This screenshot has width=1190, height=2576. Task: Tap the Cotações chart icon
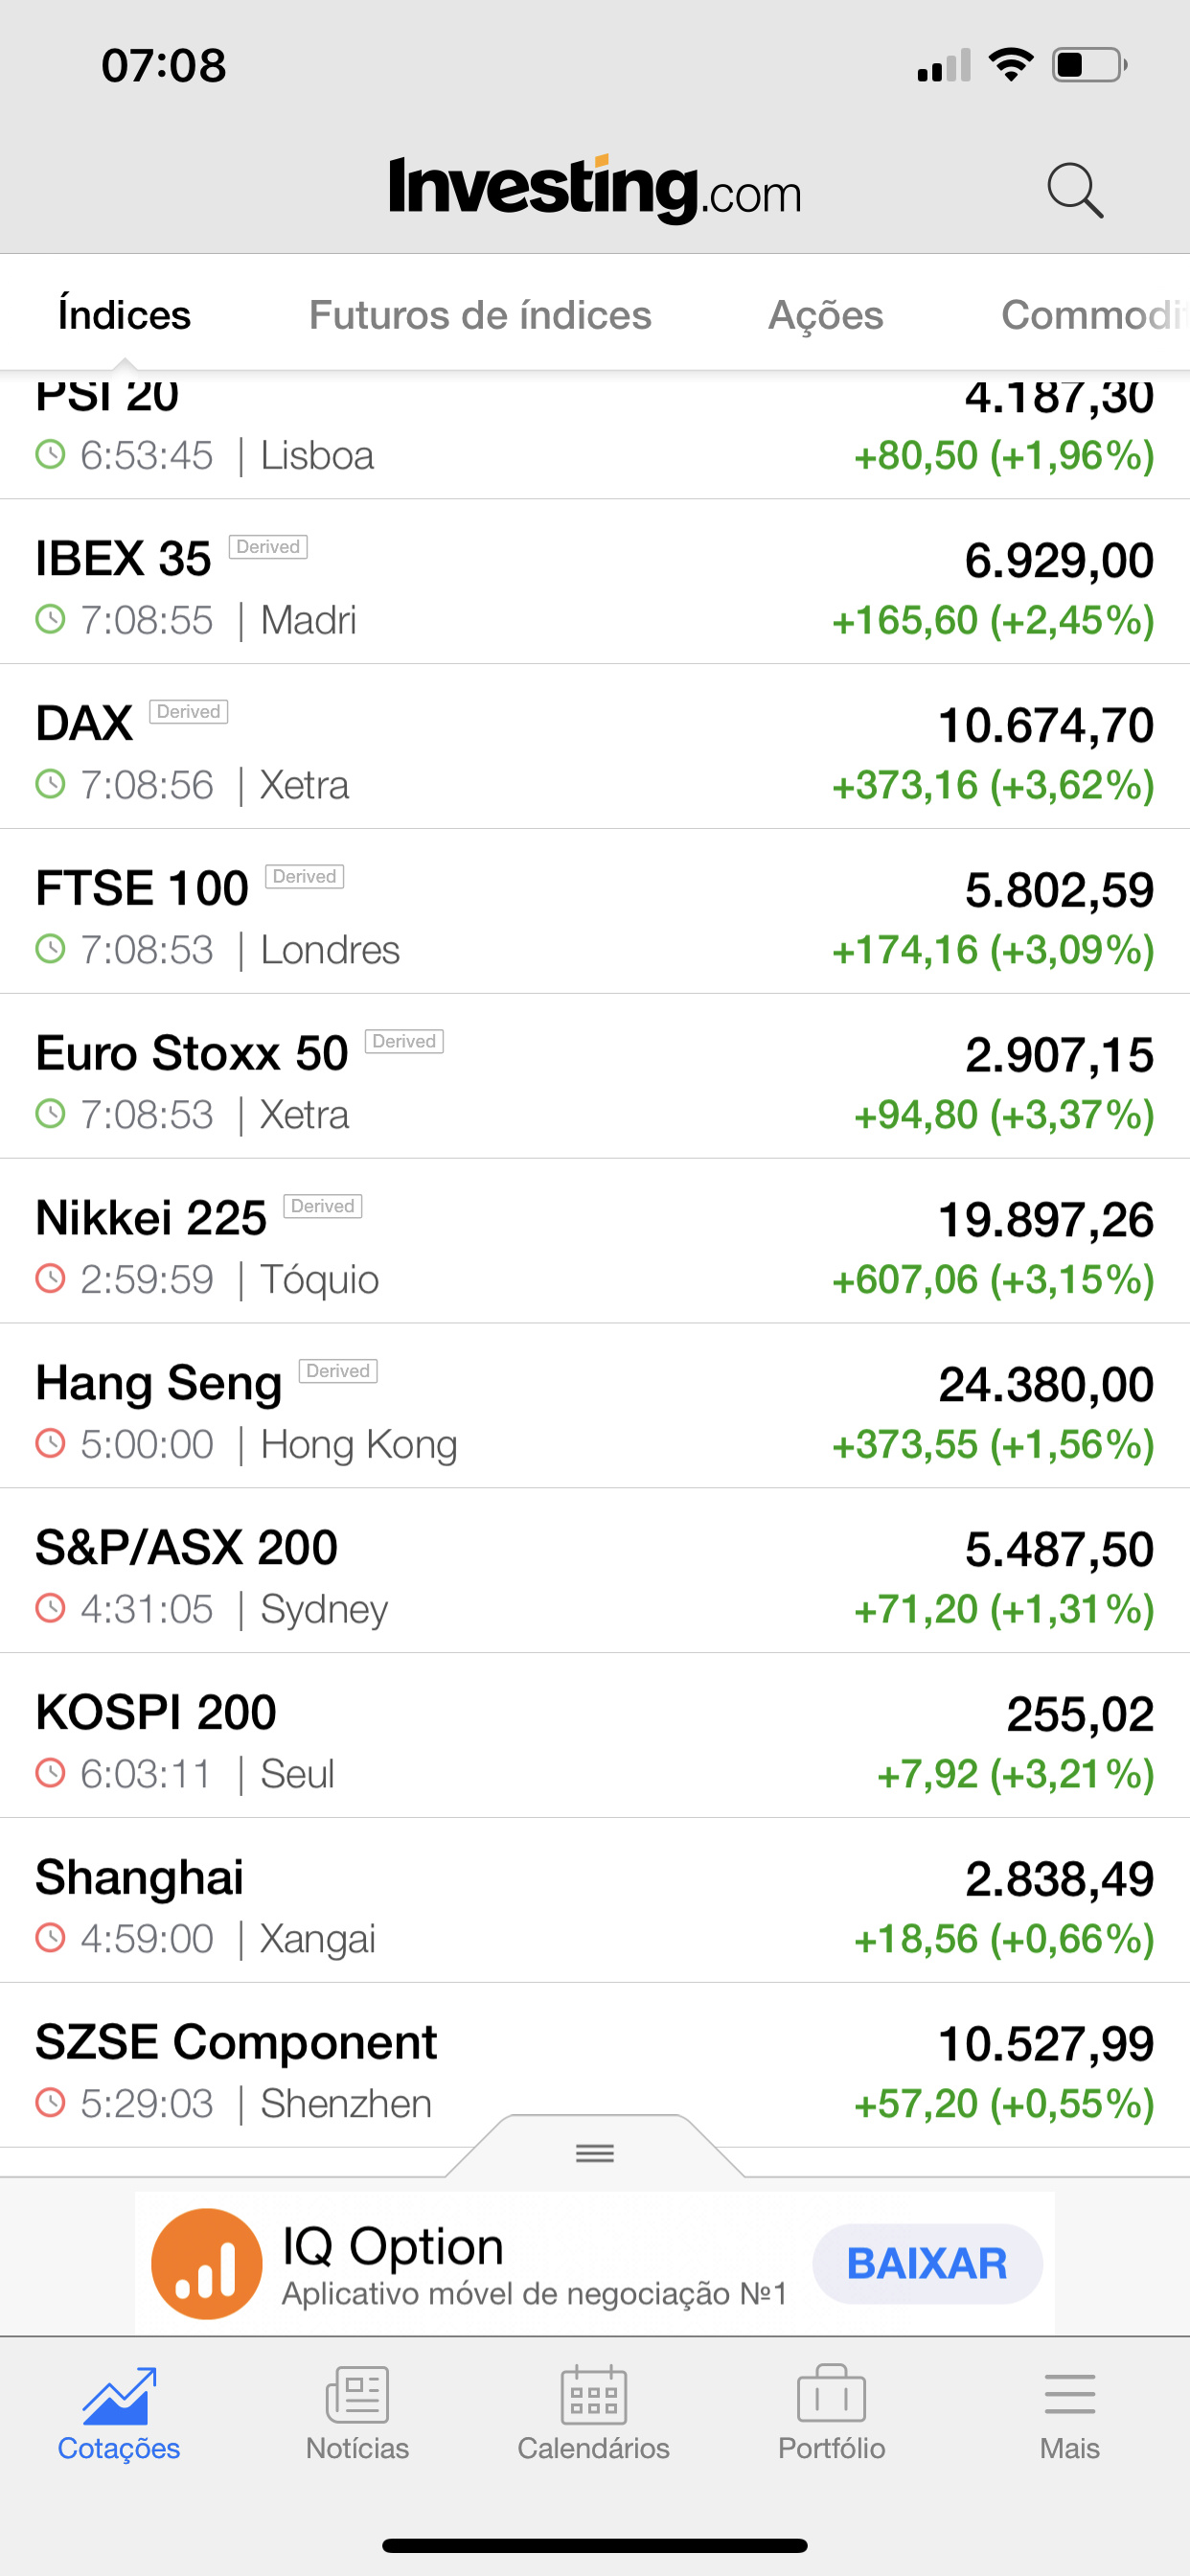pyautogui.click(x=119, y=2395)
